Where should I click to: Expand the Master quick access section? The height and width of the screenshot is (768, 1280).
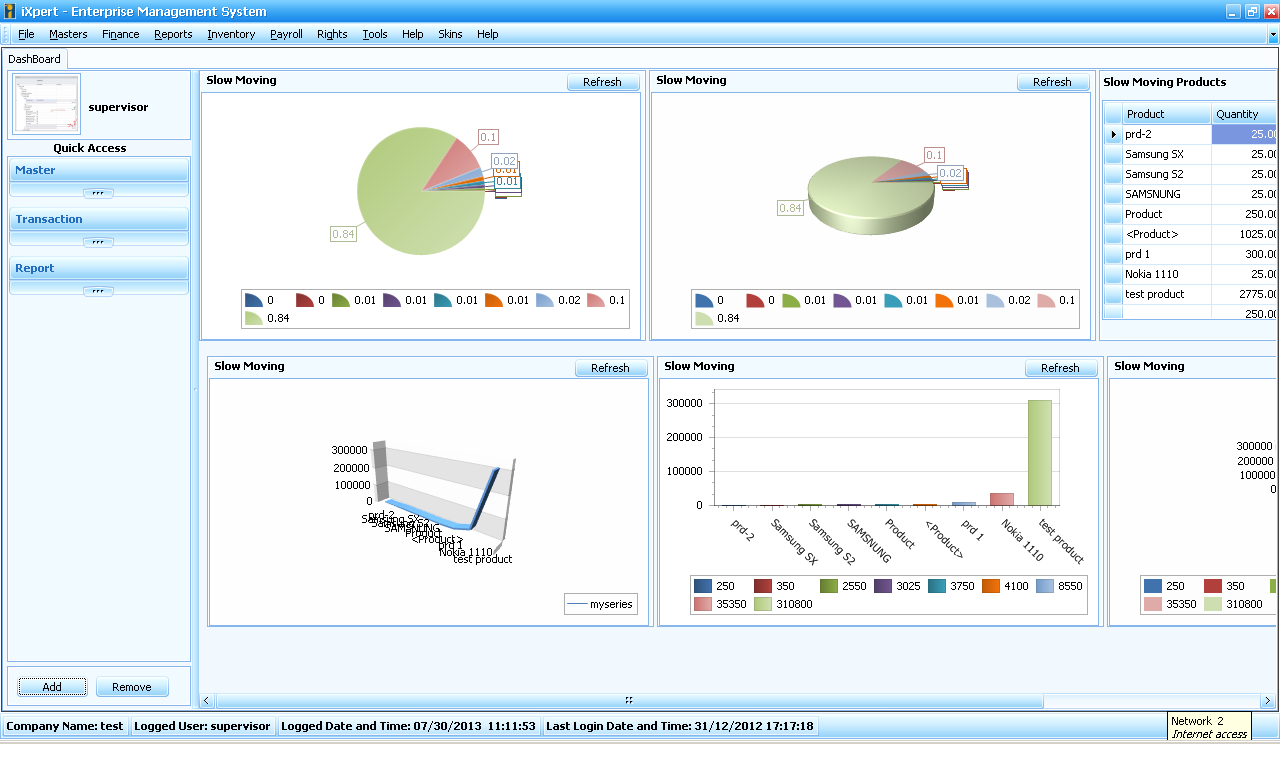[x=98, y=193]
